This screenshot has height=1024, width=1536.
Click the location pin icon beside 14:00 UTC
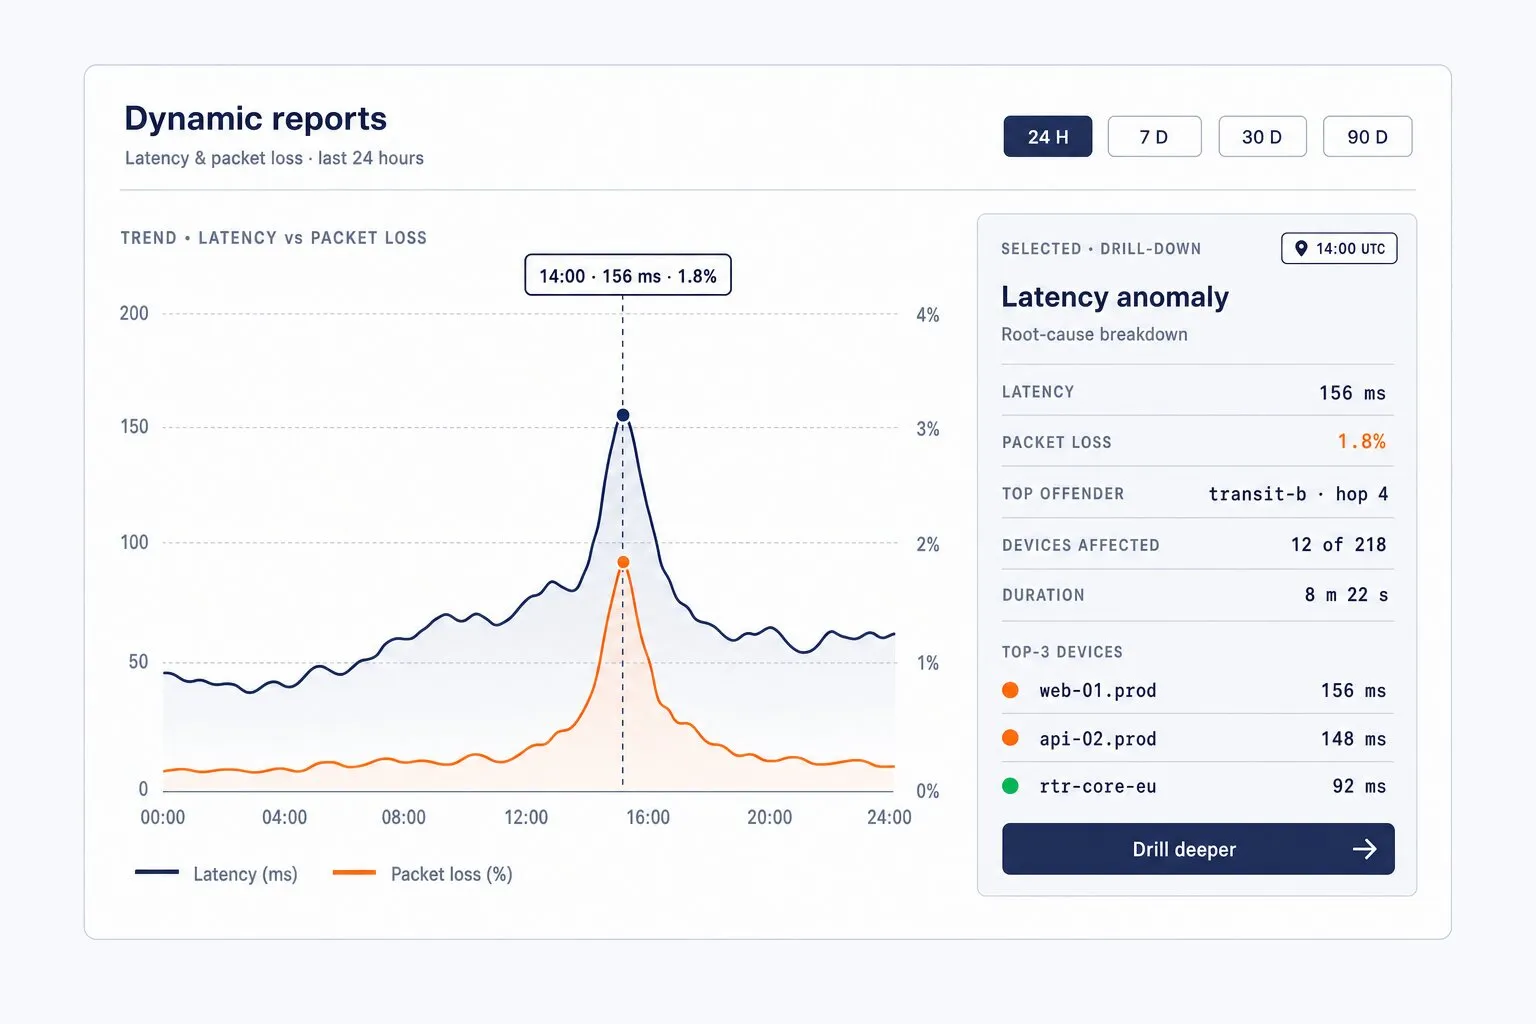(1301, 248)
